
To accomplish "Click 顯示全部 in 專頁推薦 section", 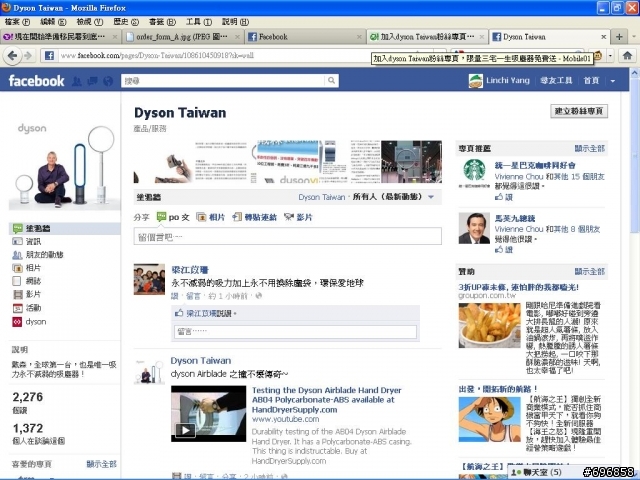I will click(x=589, y=148).
